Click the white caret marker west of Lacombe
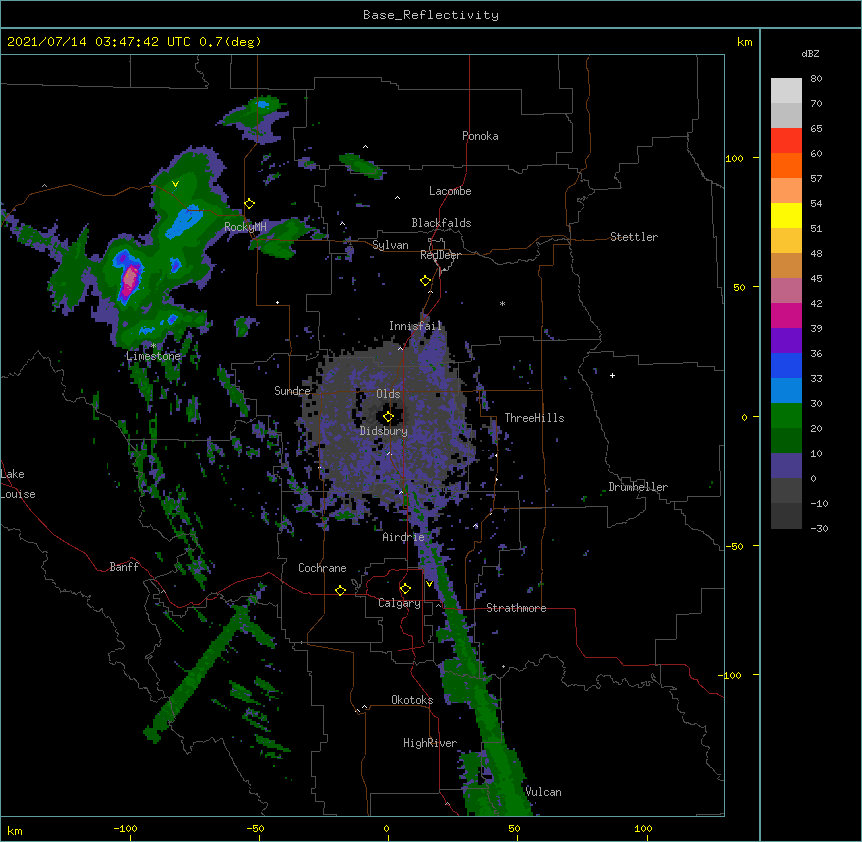Image resolution: width=862 pixels, height=842 pixels. 397,197
